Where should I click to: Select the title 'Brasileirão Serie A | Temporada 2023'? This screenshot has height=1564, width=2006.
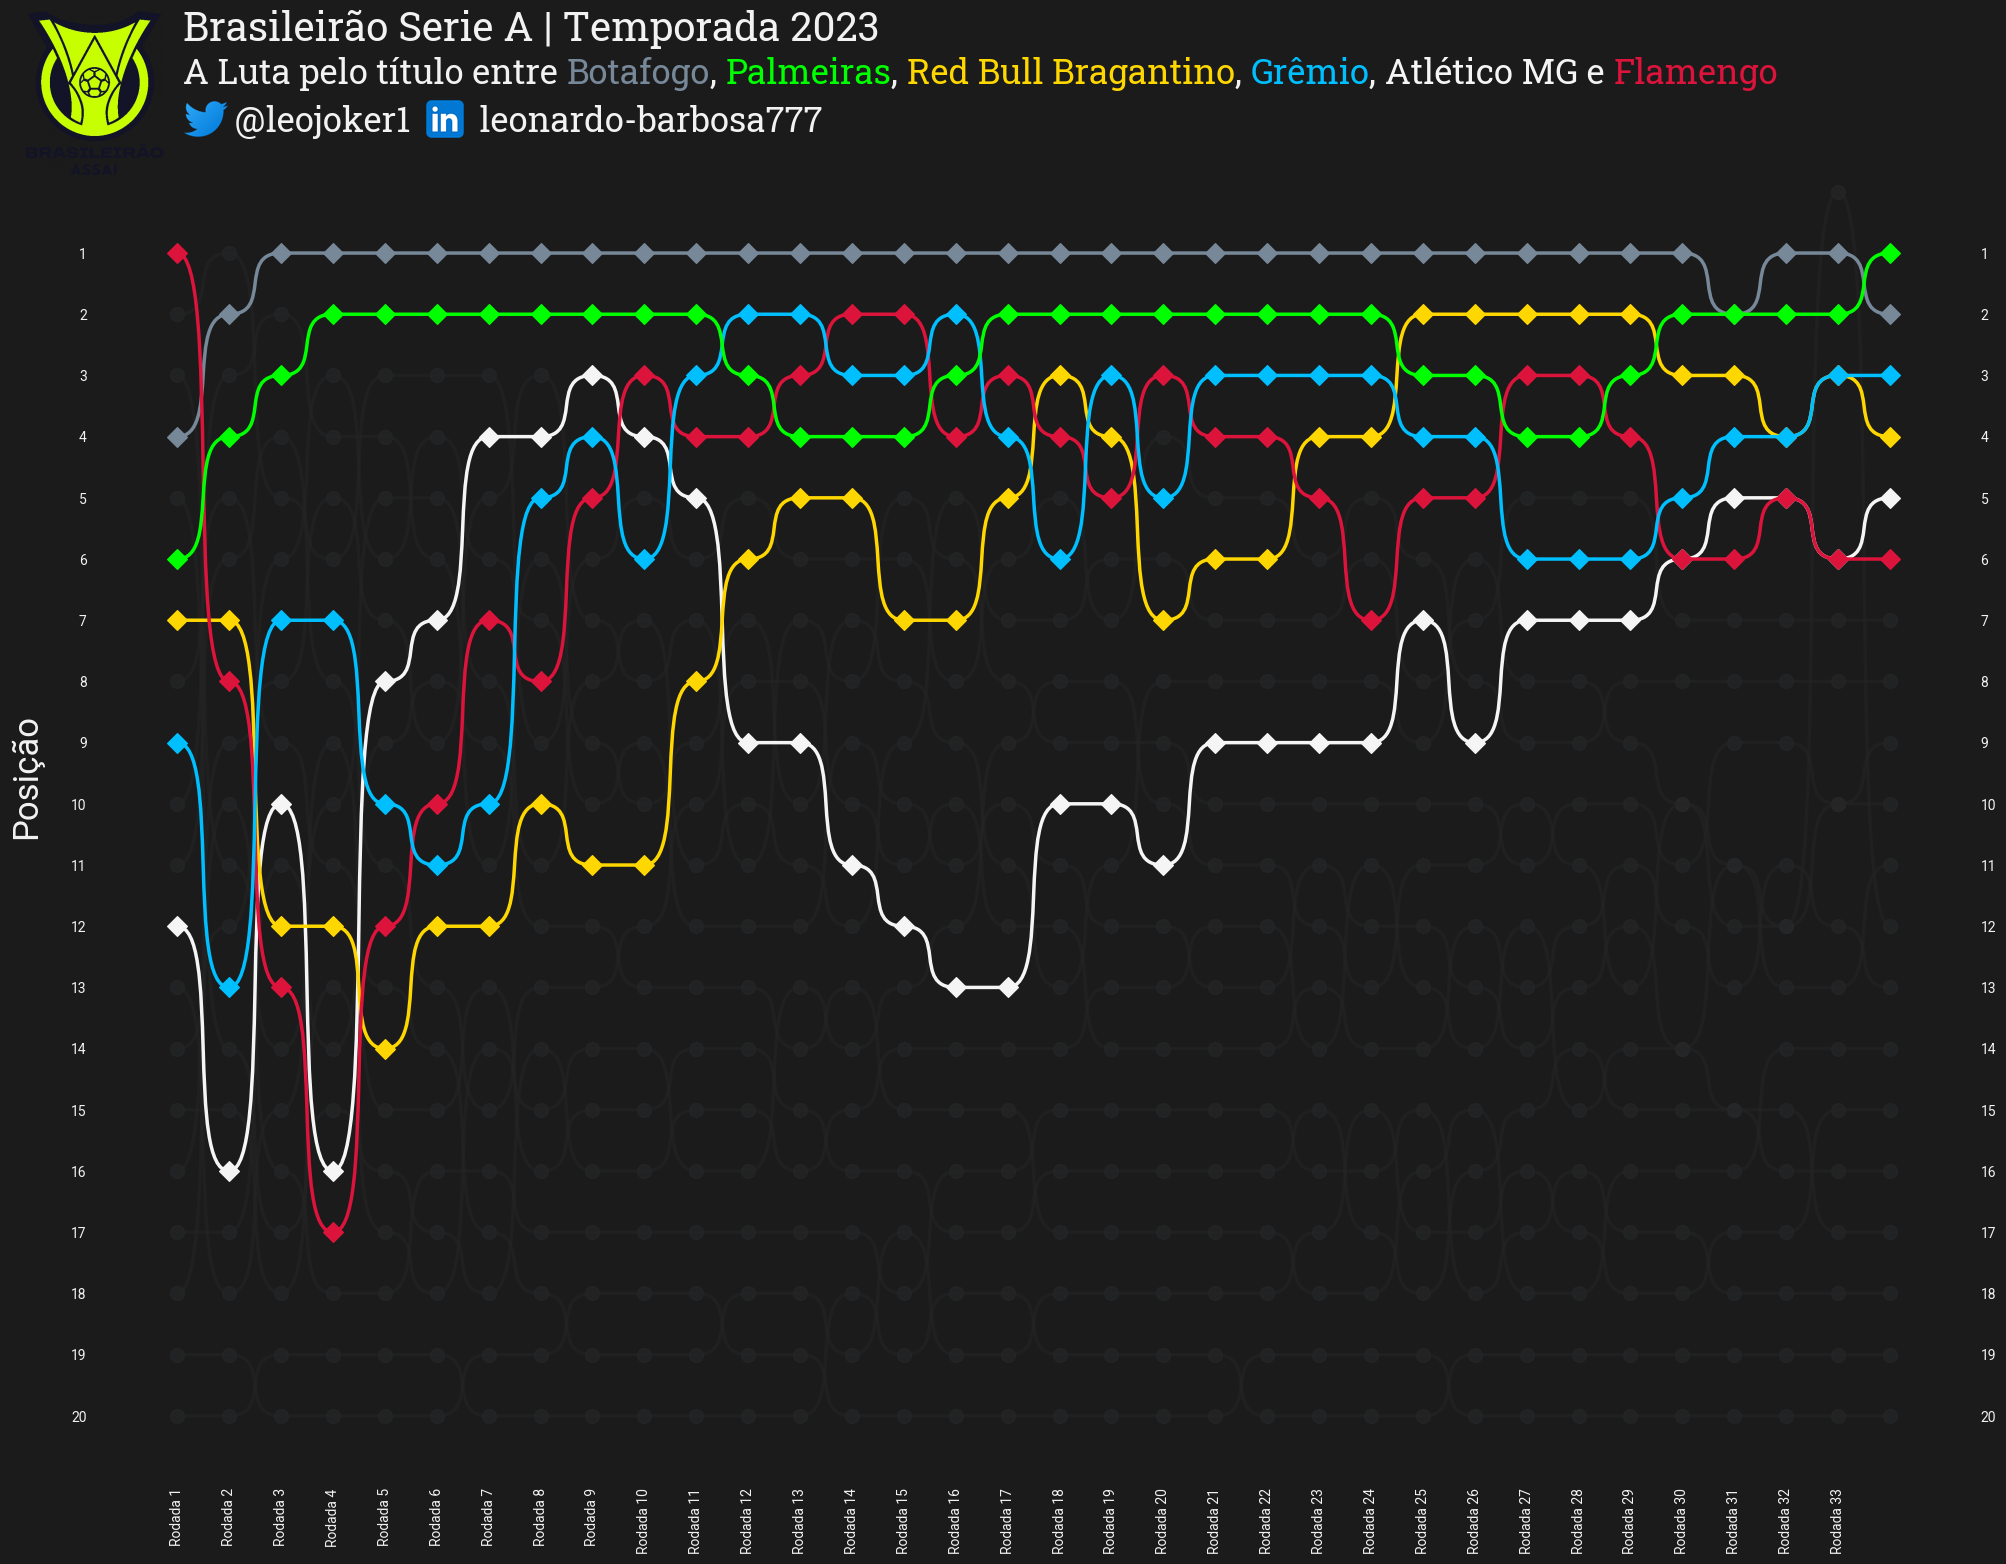531,27
